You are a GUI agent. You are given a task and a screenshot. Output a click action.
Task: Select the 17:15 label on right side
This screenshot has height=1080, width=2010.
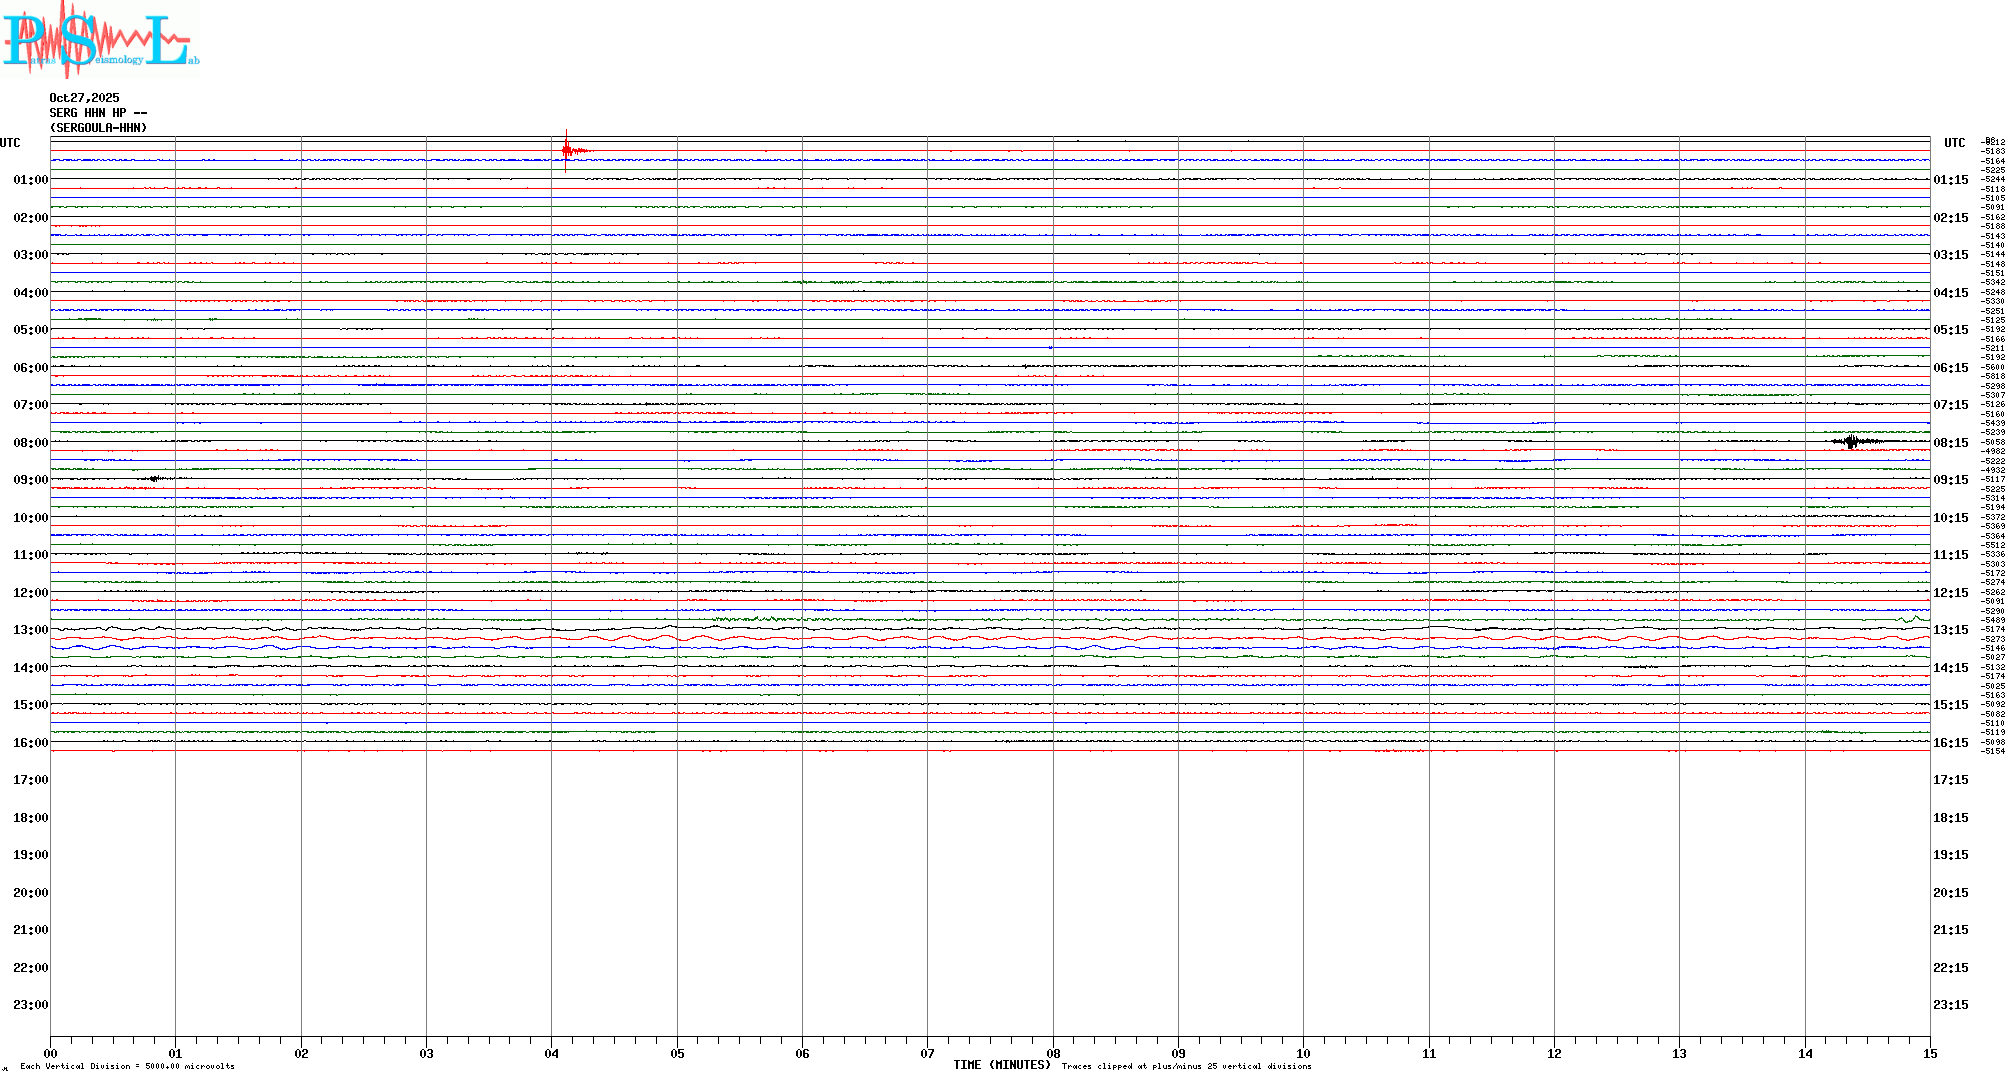point(1950,780)
